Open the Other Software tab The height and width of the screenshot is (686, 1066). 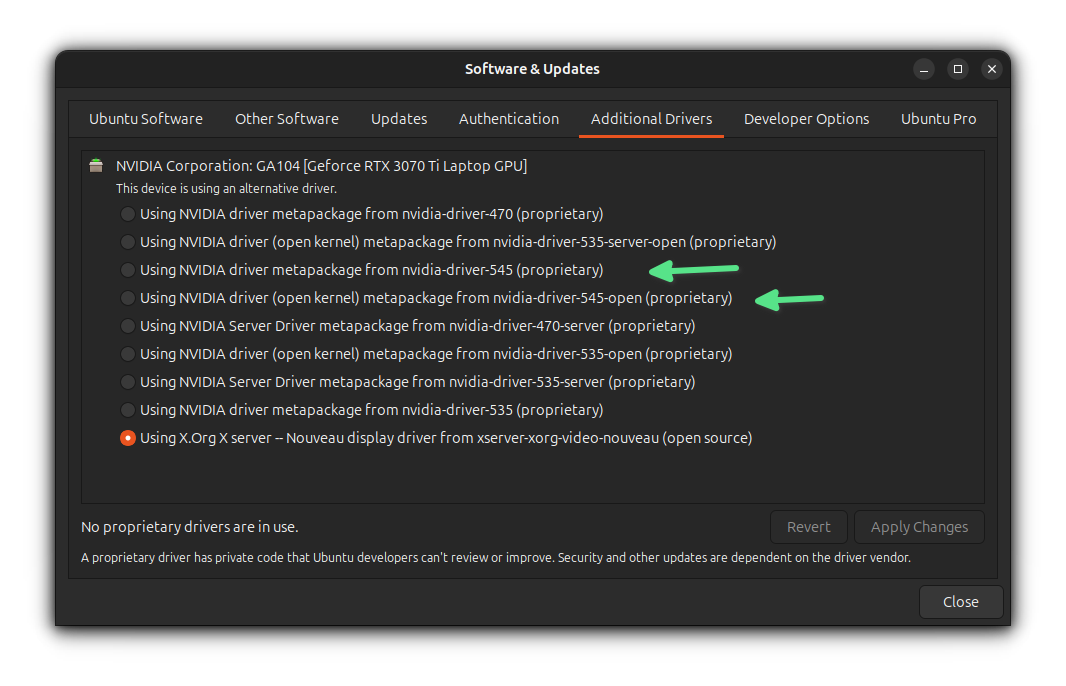click(286, 118)
